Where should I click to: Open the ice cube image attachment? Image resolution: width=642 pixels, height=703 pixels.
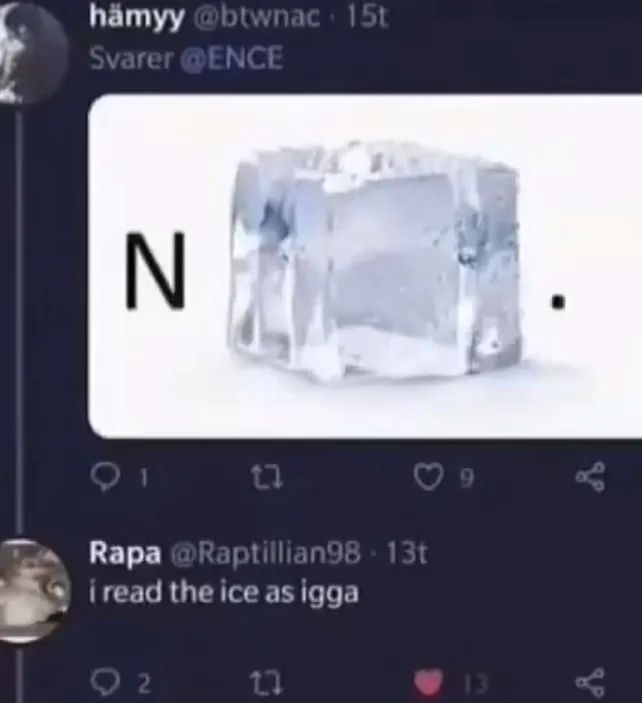coord(365,266)
